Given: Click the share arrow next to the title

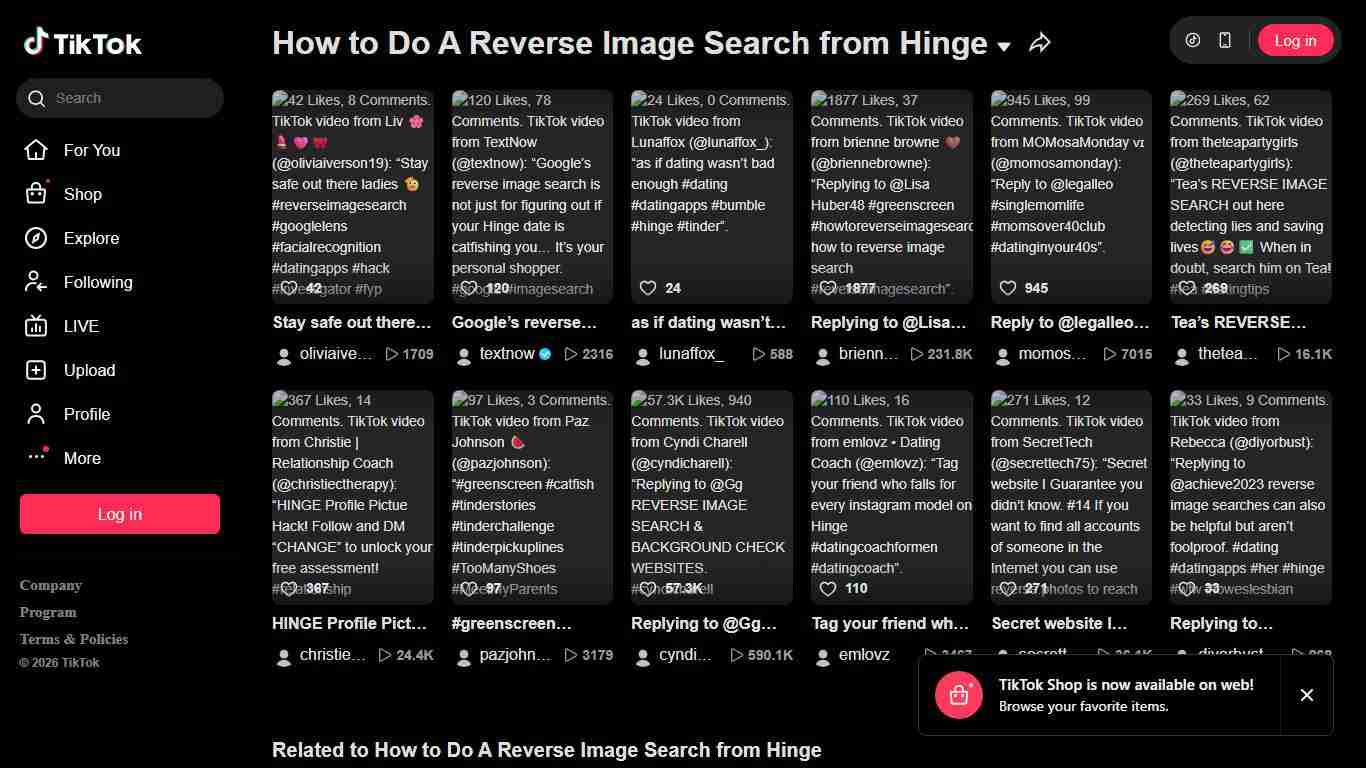Looking at the screenshot, I should (x=1040, y=42).
